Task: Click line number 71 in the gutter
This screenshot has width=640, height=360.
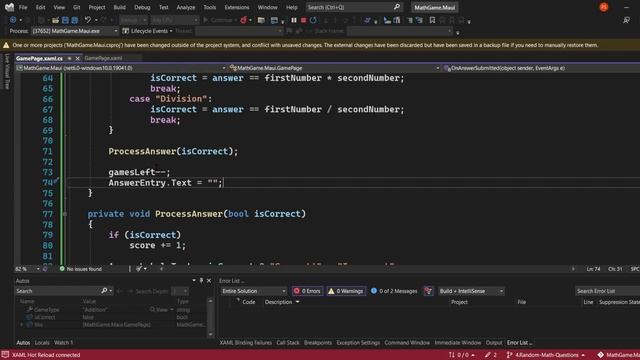Action: coord(47,151)
